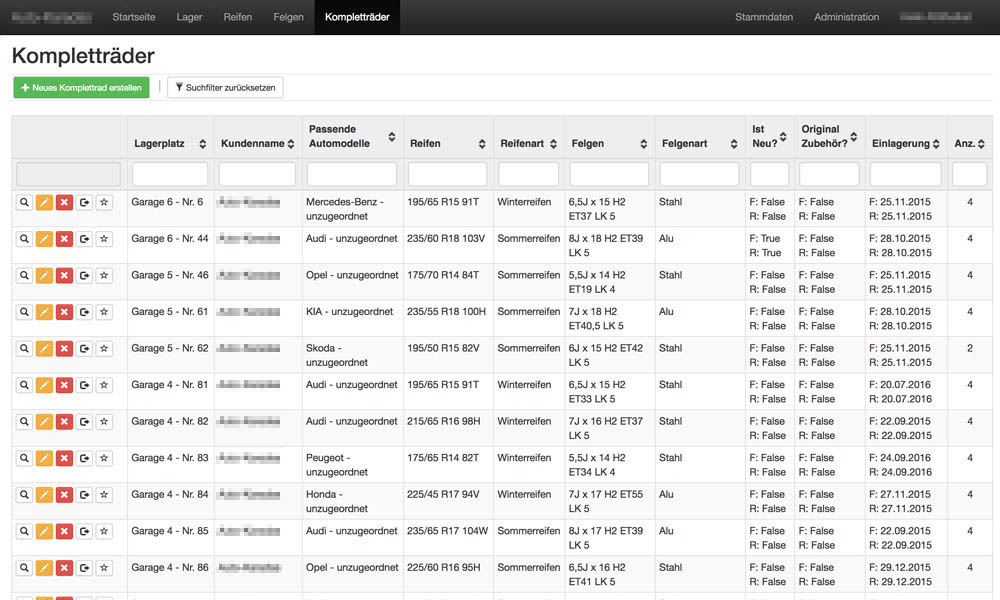Edit the Garage 6 - Nr. 44 entry
The width and height of the screenshot is (1000, 600).
click(x=44, y=239)
